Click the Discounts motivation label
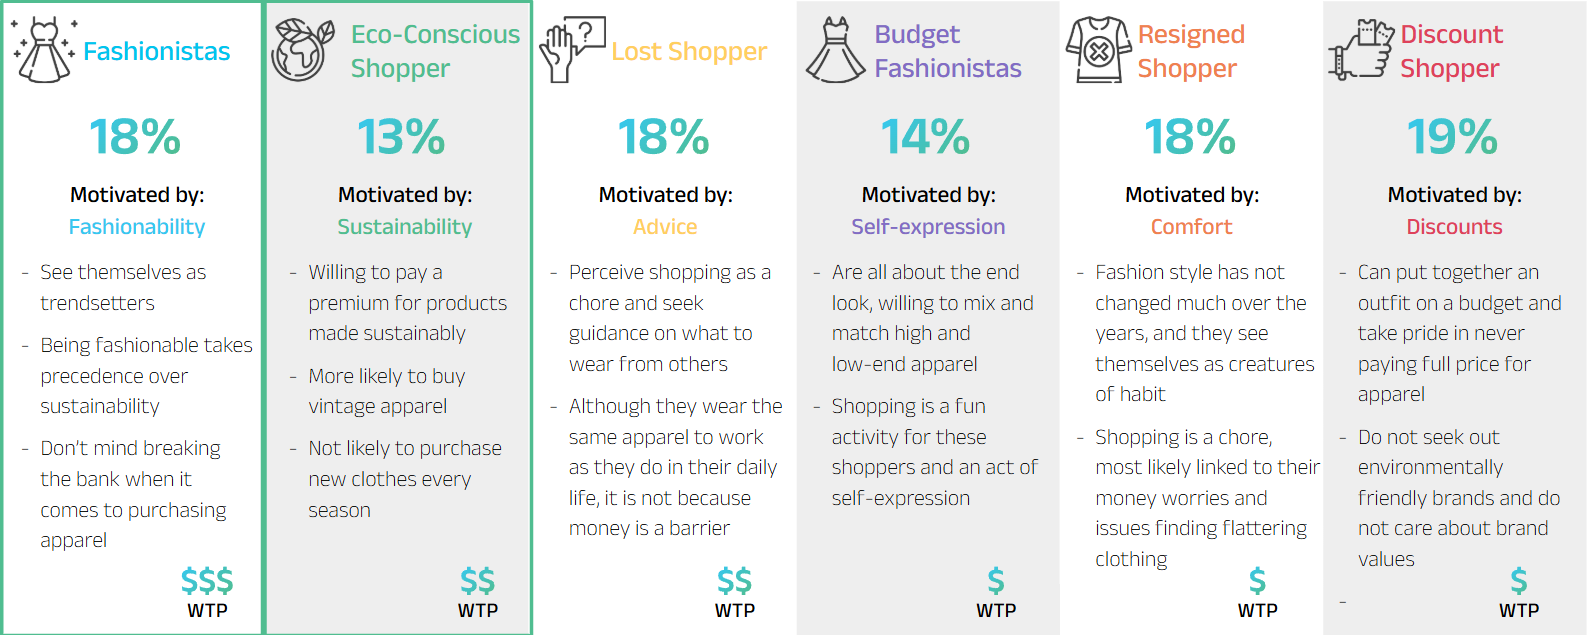The width and height of the screenshot is (1588, 635). click(x=1454, y=227)
